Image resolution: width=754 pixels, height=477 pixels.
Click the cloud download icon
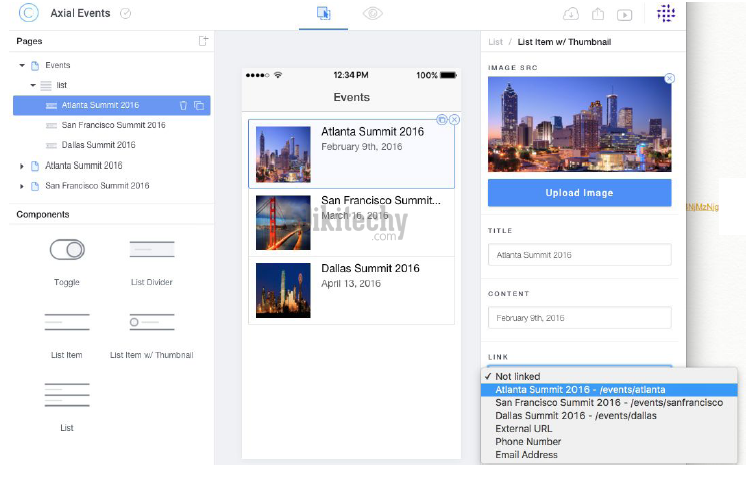(x=571, y=14)
